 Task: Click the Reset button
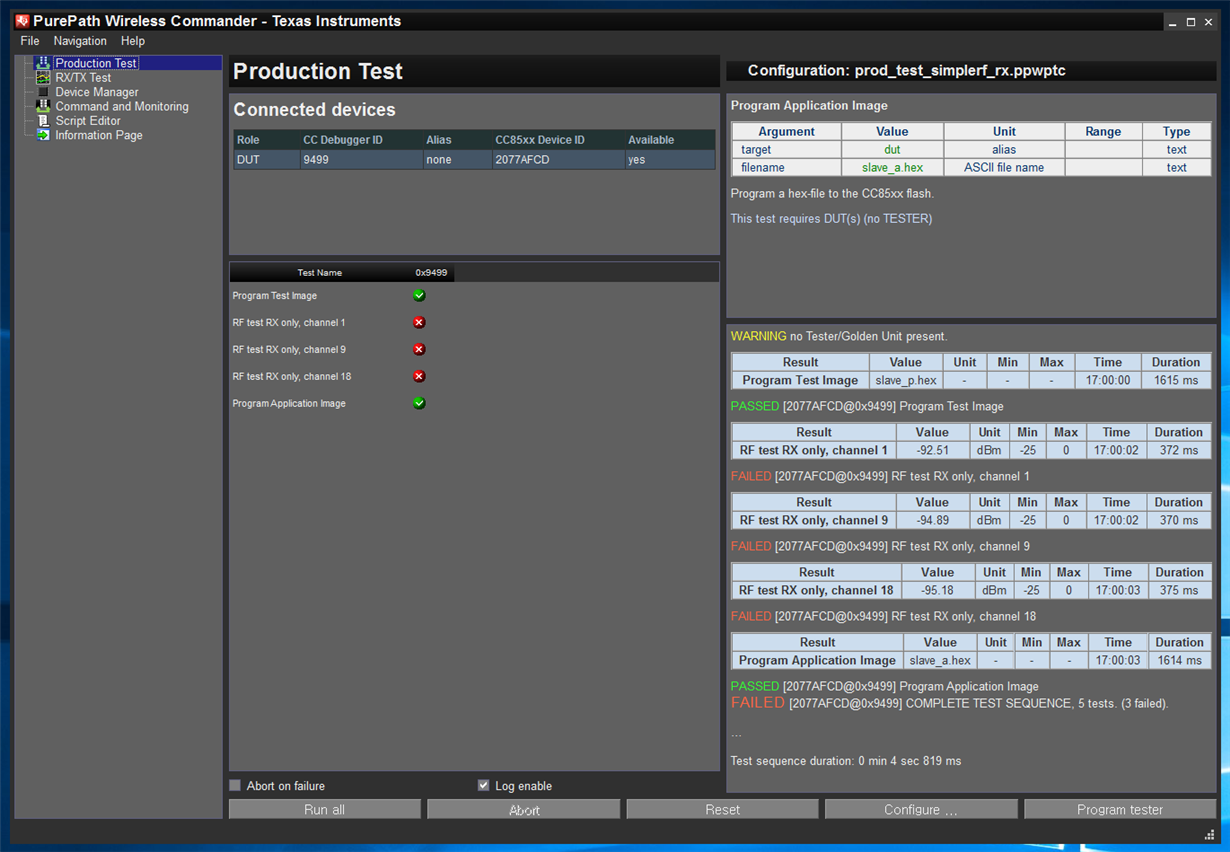point(722,809)
